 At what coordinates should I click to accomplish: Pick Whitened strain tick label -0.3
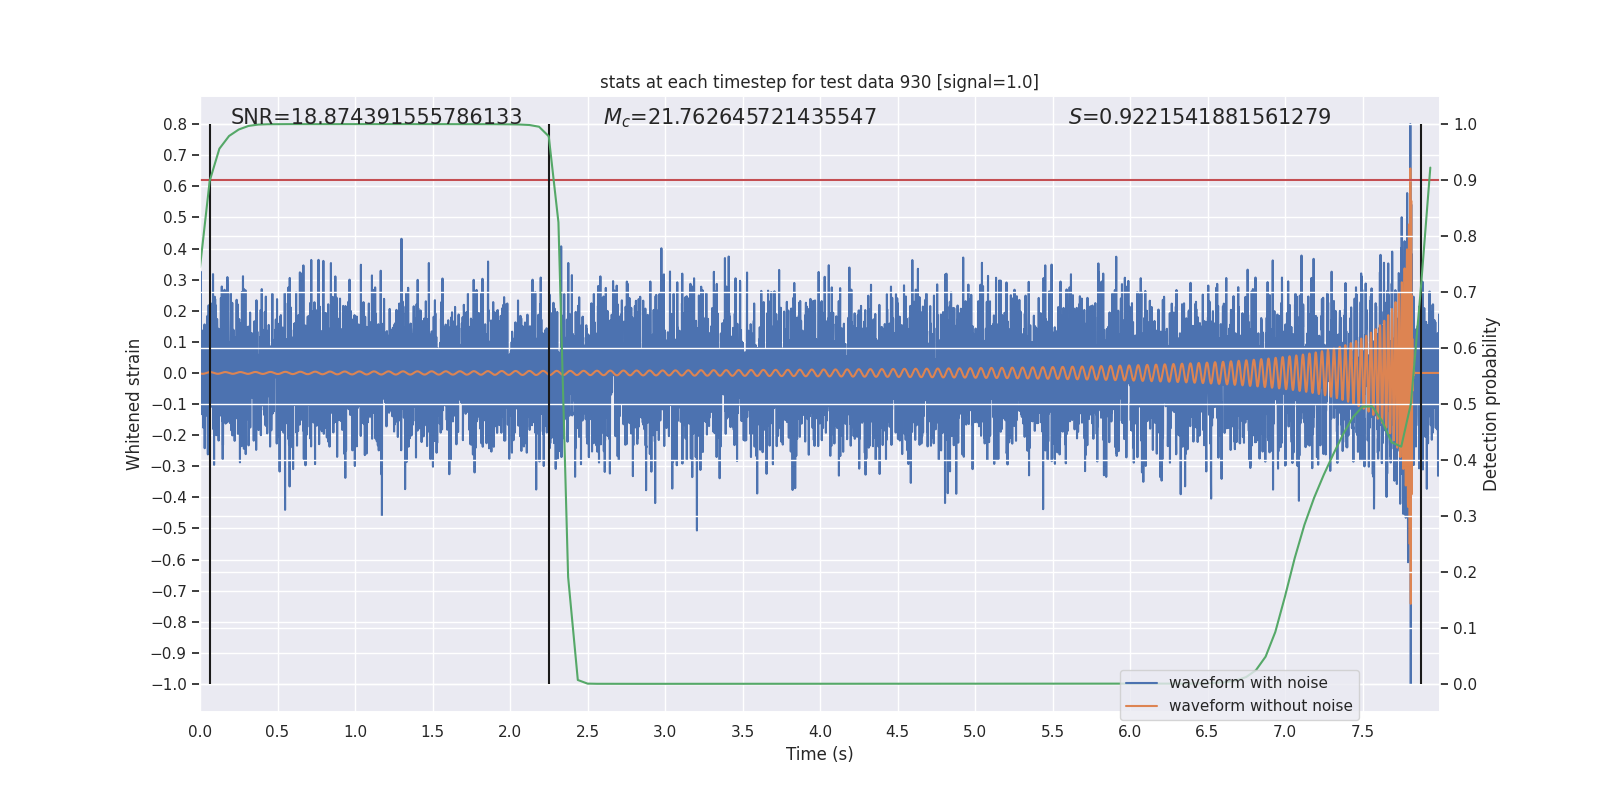[x=169, y=466]
